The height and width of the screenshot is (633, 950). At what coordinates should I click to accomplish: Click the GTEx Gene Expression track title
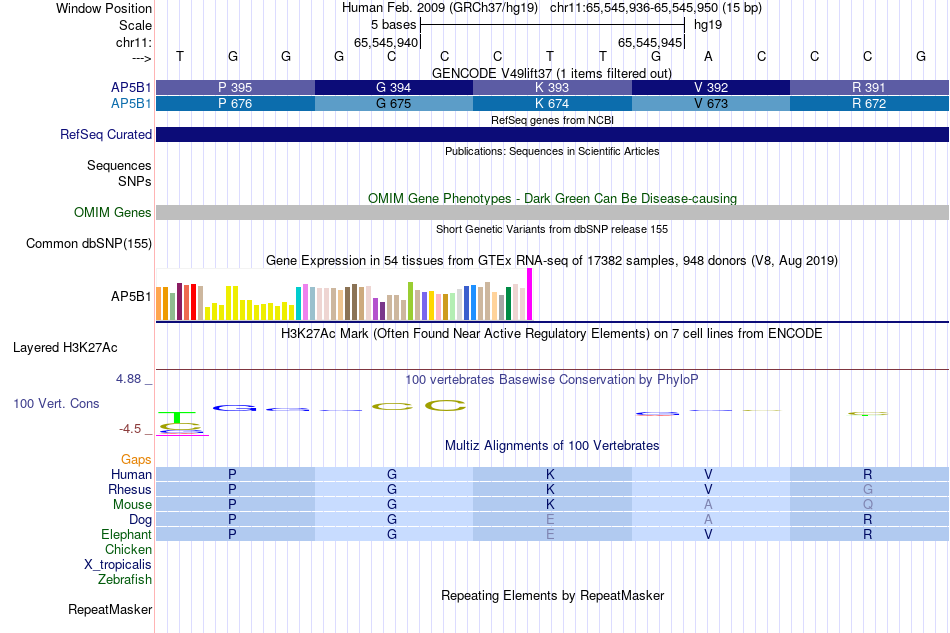[552, 260]
